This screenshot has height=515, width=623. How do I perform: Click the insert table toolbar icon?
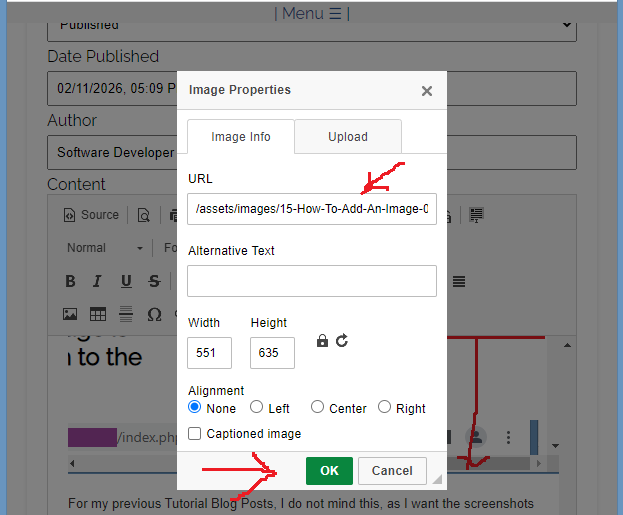pos(98,314)
